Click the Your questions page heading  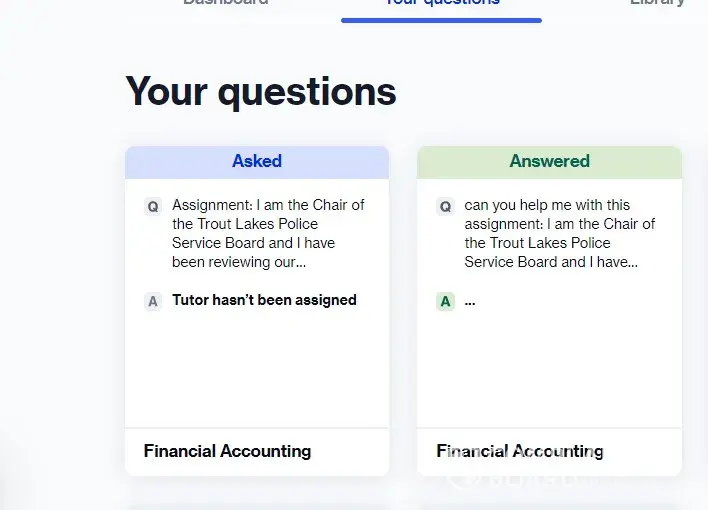[x=261, y=92]
